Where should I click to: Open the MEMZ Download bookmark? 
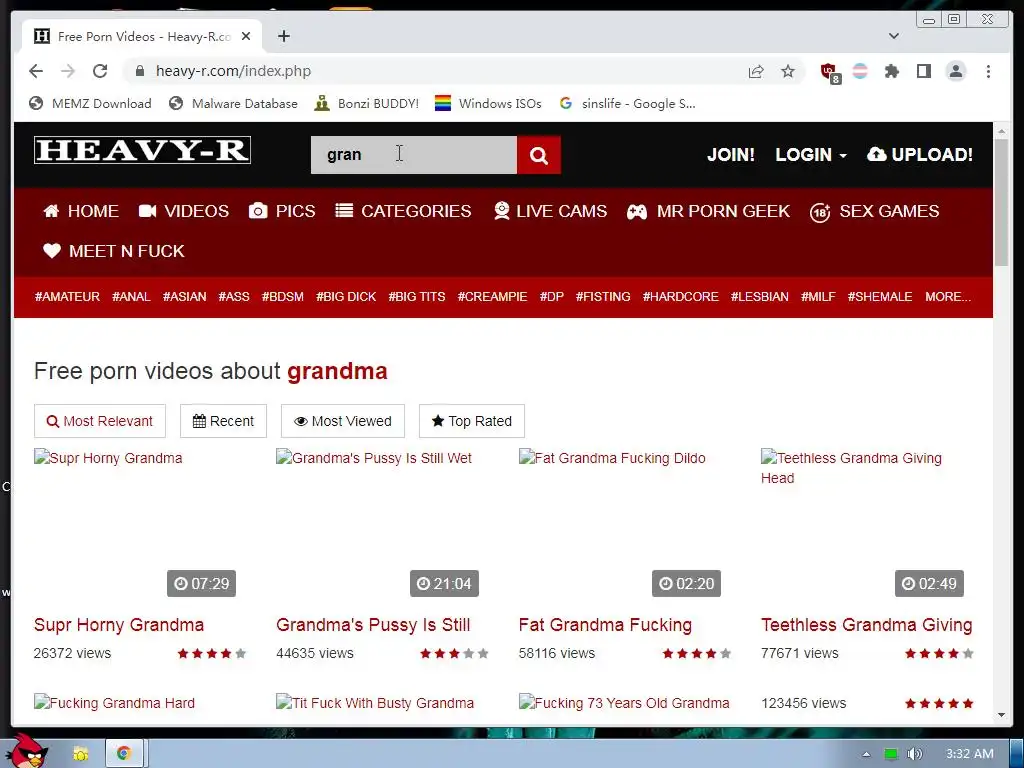click(x=90, y=103)
